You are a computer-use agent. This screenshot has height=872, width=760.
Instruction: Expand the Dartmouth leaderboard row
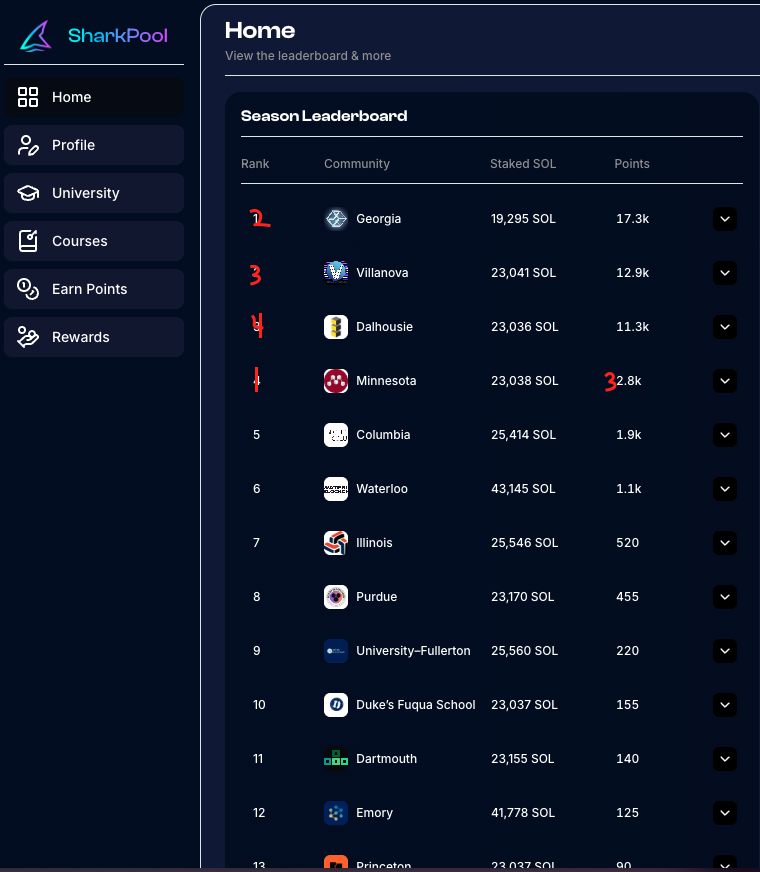725,759
